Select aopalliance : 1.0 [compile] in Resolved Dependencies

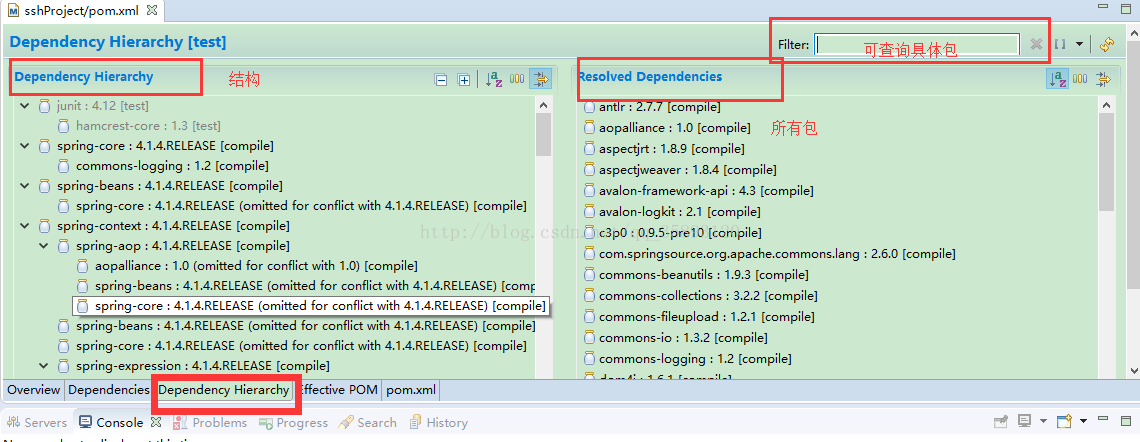tap(675, 128)
